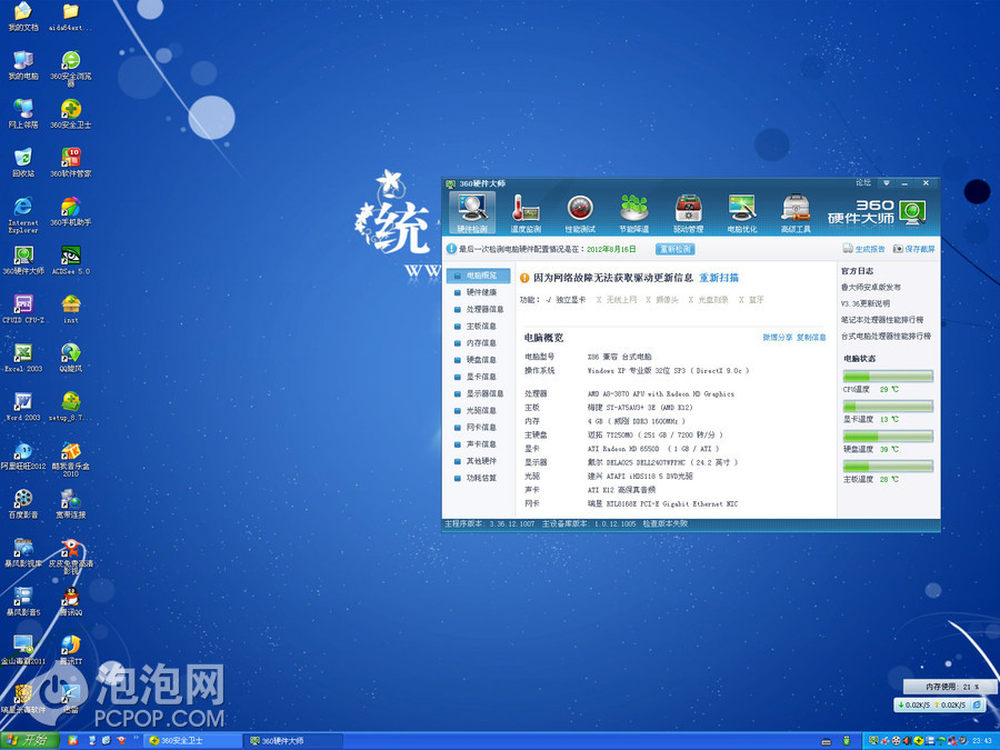Viewport: 1000px width, 750px height.
Task: Open 电脑优化 PC optimization
Action: [742, 213]
